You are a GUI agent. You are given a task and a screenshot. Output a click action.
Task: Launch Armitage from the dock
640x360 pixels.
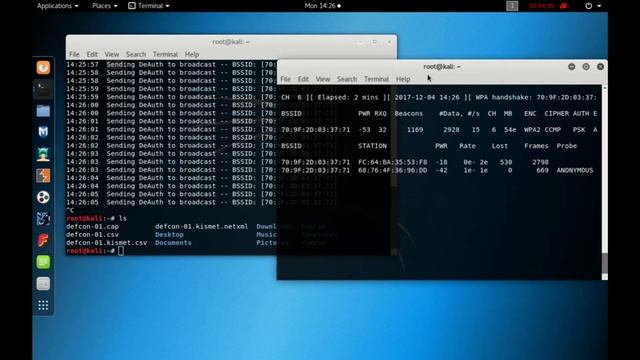pos(43,154)
